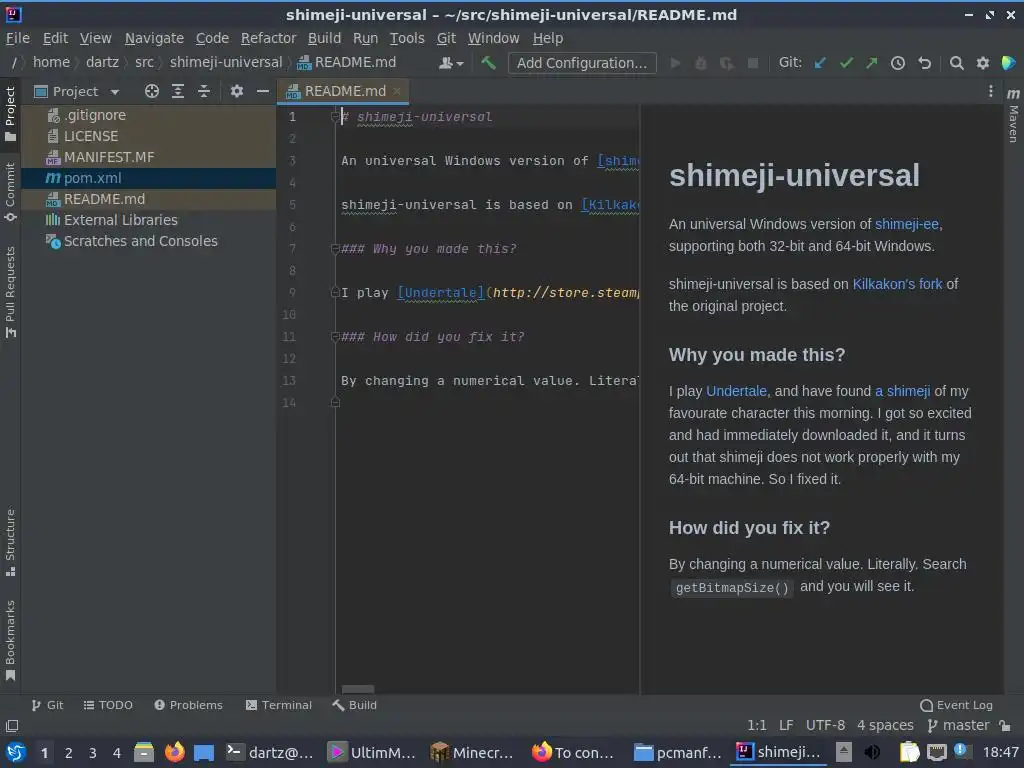Open the Git tool window at bottom
The height and width of the screenshot is (768, 1024).
click(47, 705)
